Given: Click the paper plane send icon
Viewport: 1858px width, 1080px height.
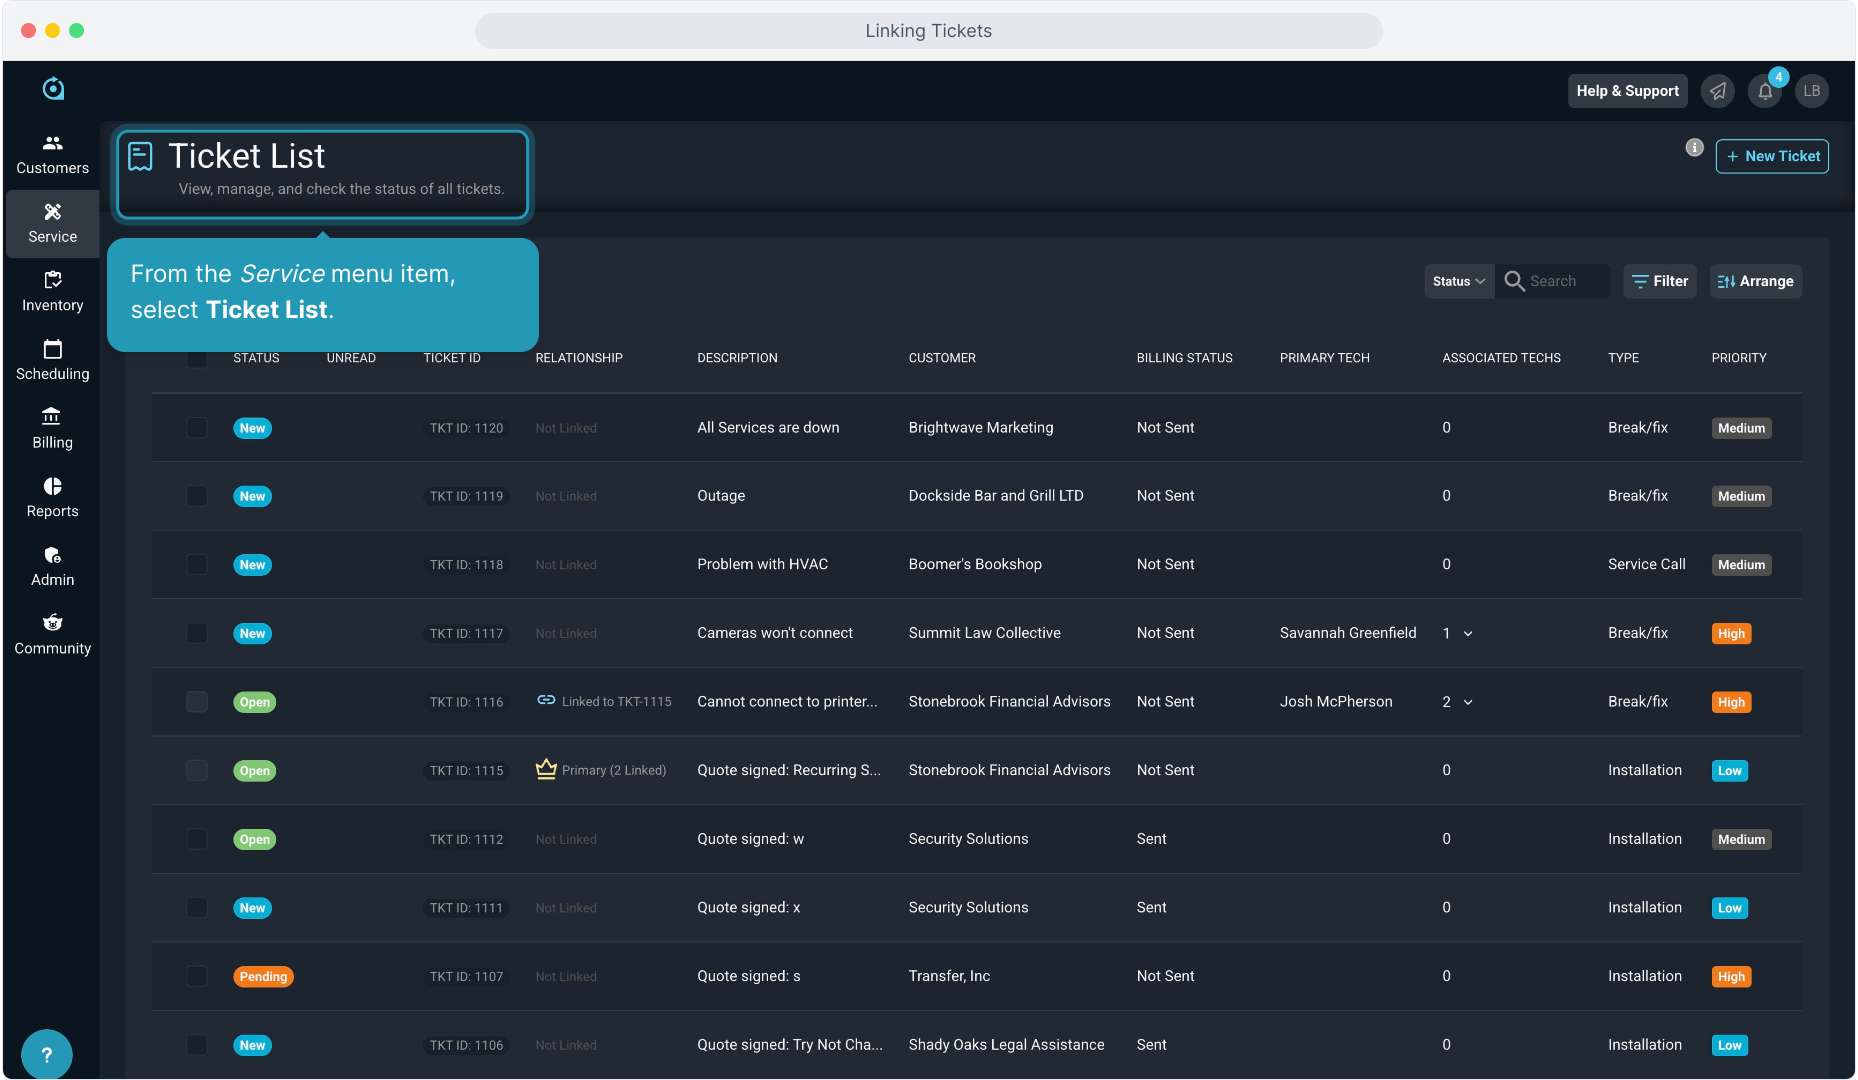Looking at the screenshot, I should coord(1718,91).
